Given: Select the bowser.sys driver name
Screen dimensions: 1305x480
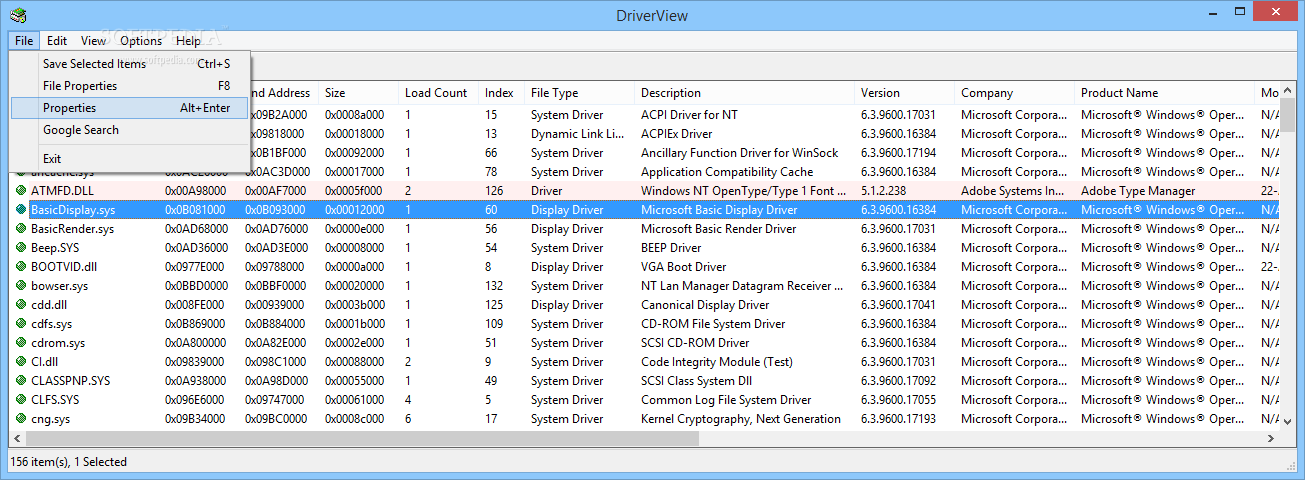Looking at the screenshot, I should point(59,286).
